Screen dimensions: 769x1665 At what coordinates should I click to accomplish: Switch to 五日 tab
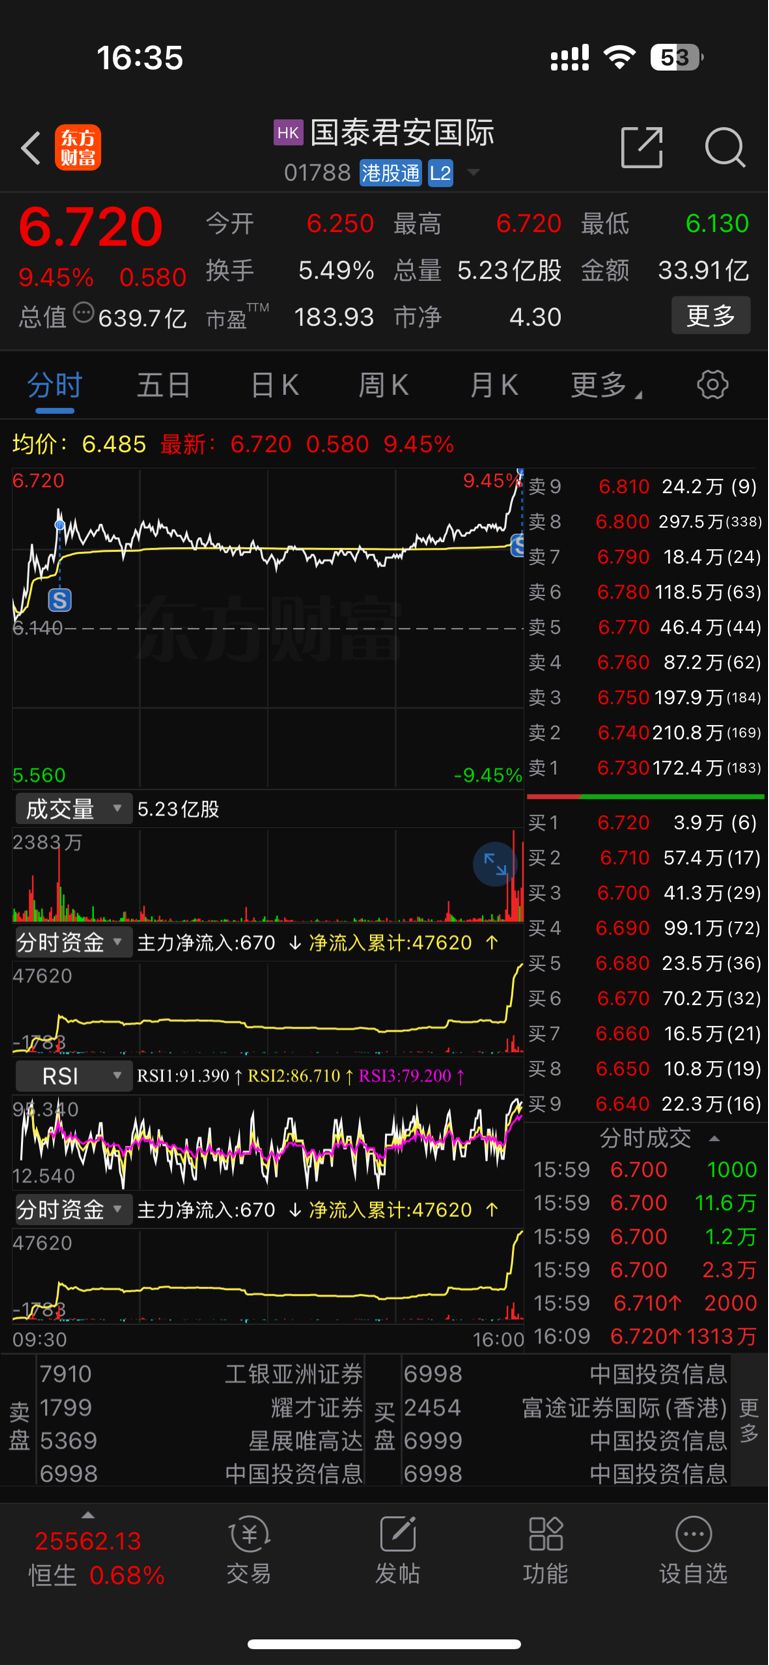(164, 385)
